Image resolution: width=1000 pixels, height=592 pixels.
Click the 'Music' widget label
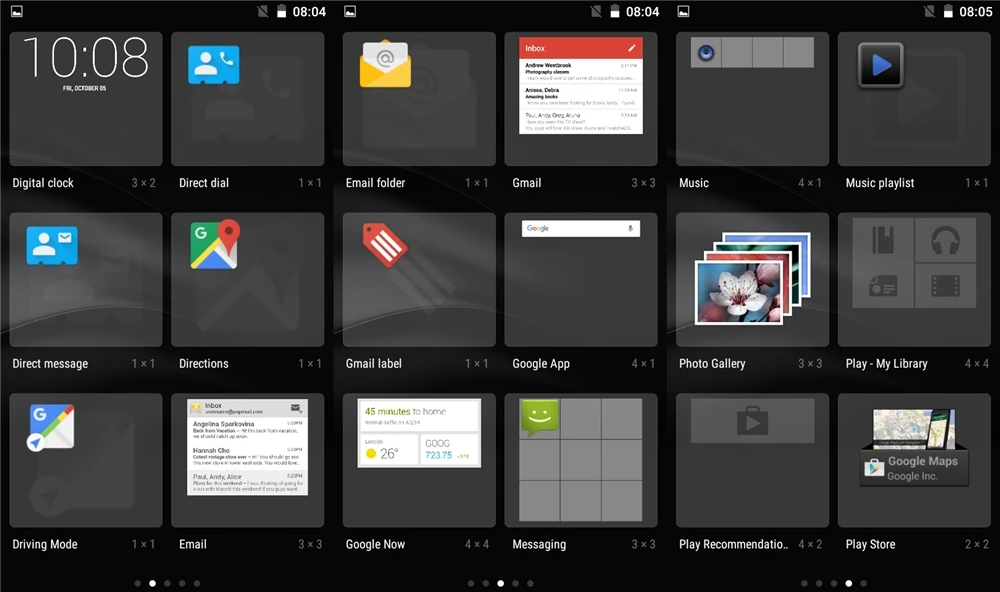pyautogui.click(x=694, y=183)
